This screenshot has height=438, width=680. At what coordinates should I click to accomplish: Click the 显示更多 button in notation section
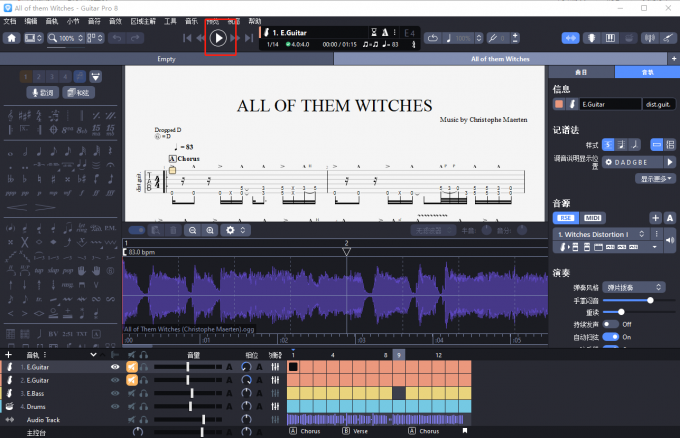pyautogui.click(x=656, y=178)
